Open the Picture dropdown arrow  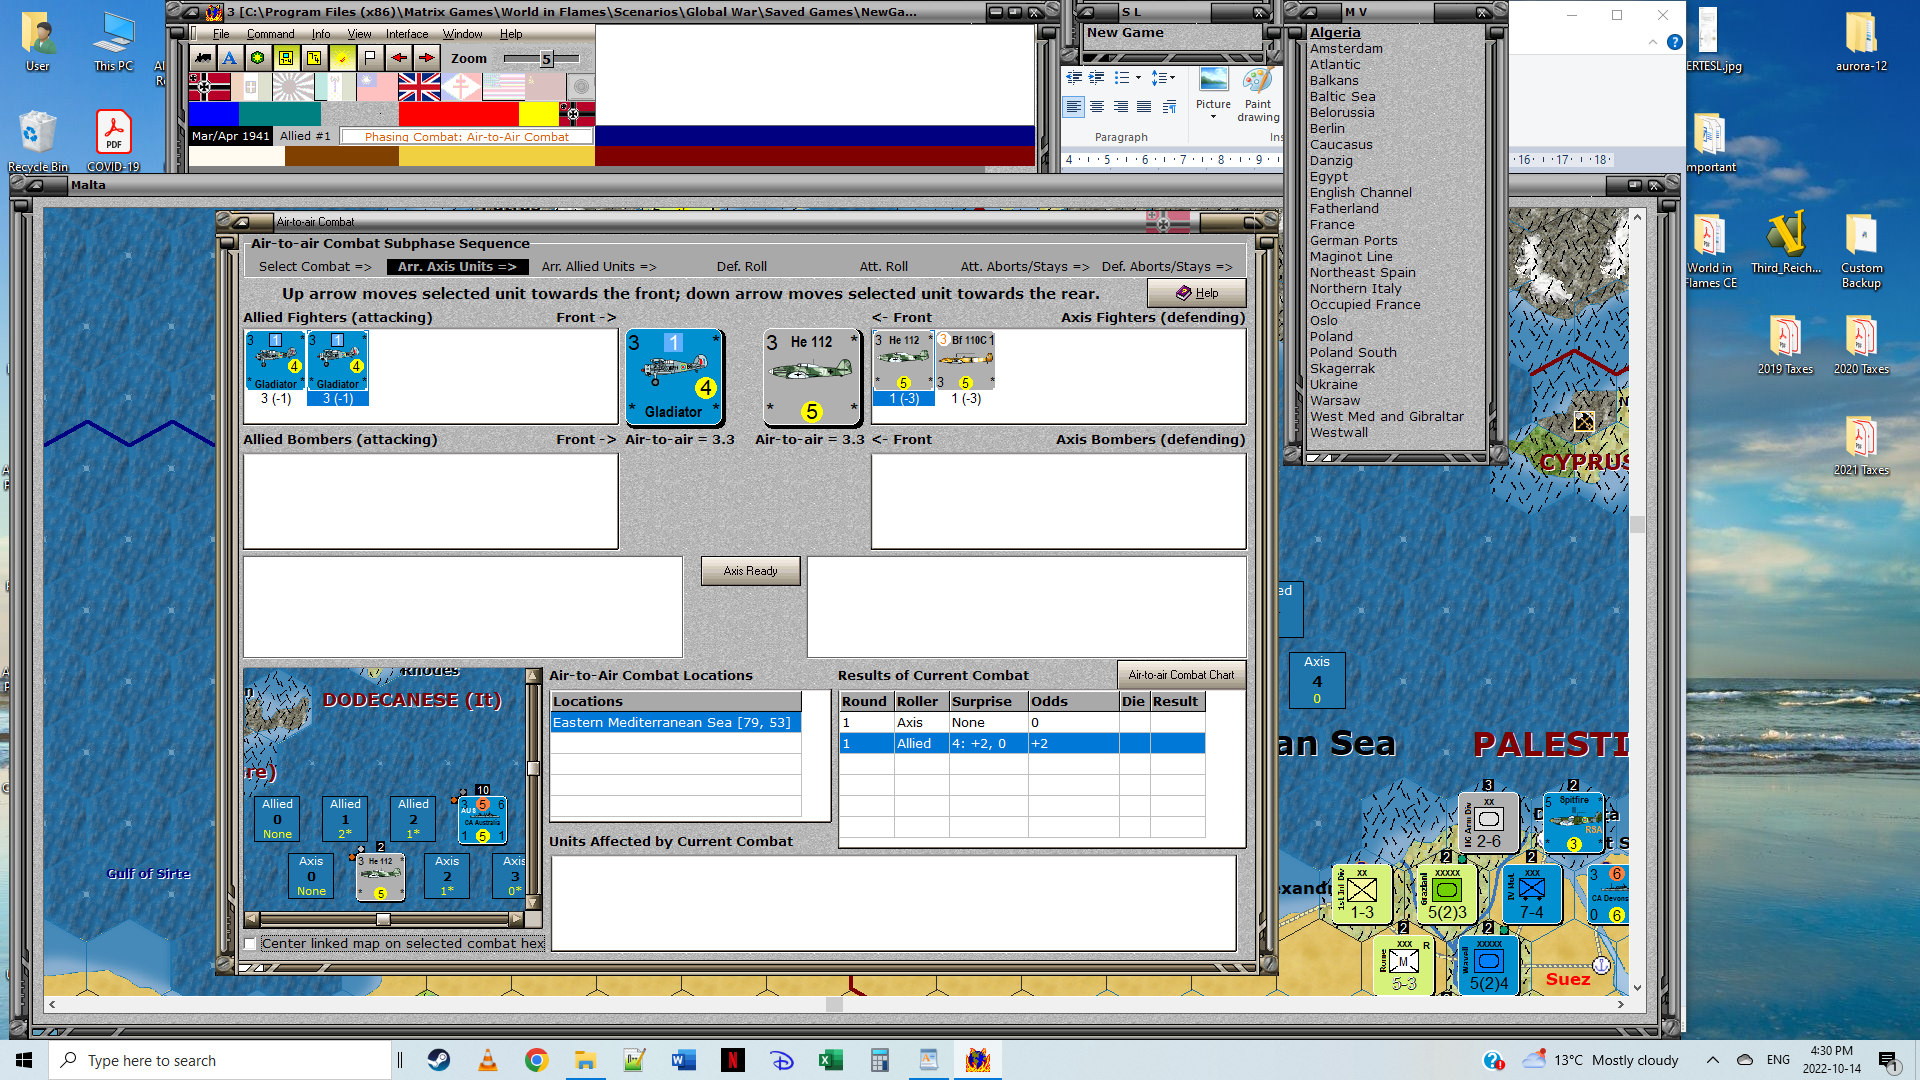tap(1213, 118)
